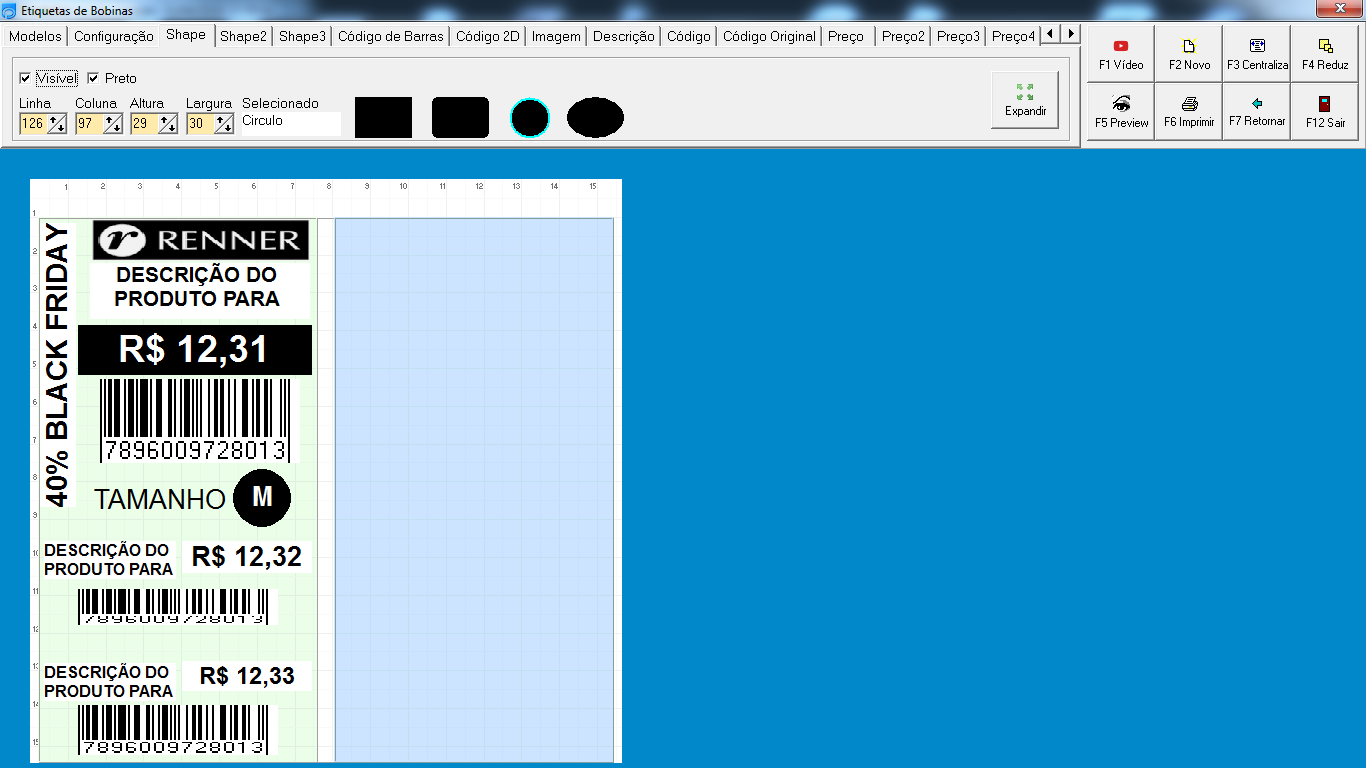Switch to the Shape2 tab
The image size is (1366, 768).
[x=244, y=36]
